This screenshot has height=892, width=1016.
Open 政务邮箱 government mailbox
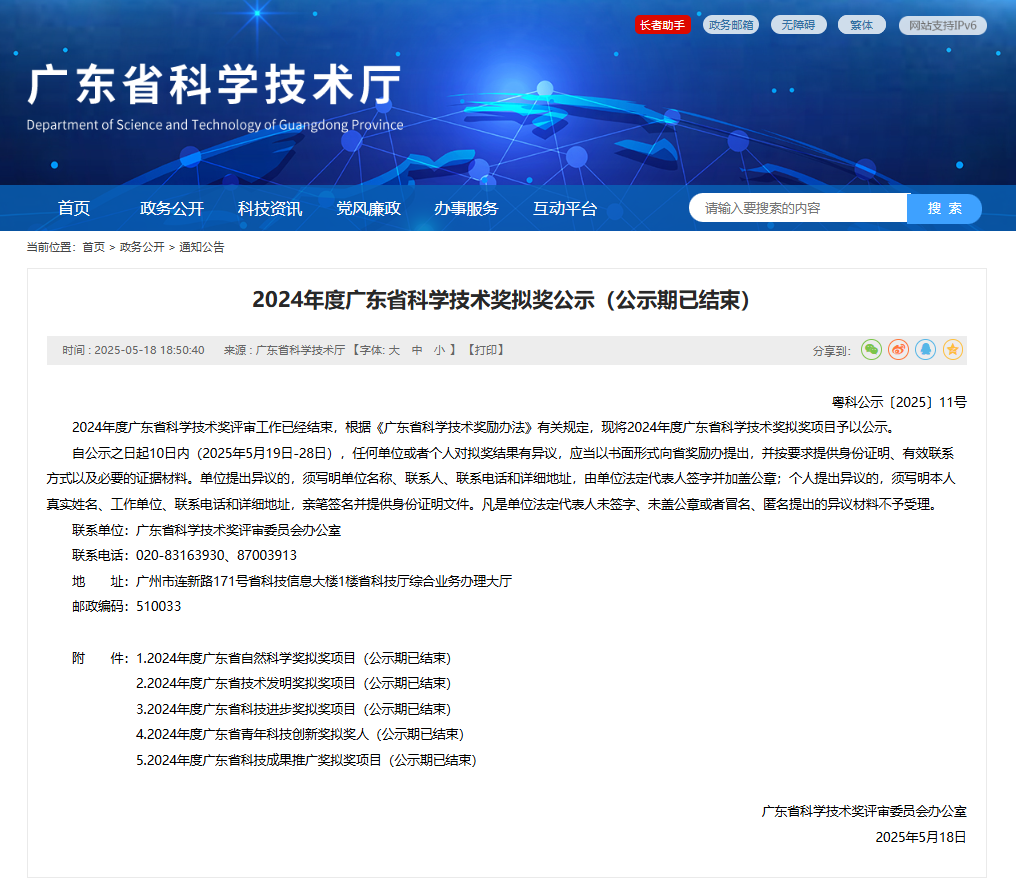[731, 25]
